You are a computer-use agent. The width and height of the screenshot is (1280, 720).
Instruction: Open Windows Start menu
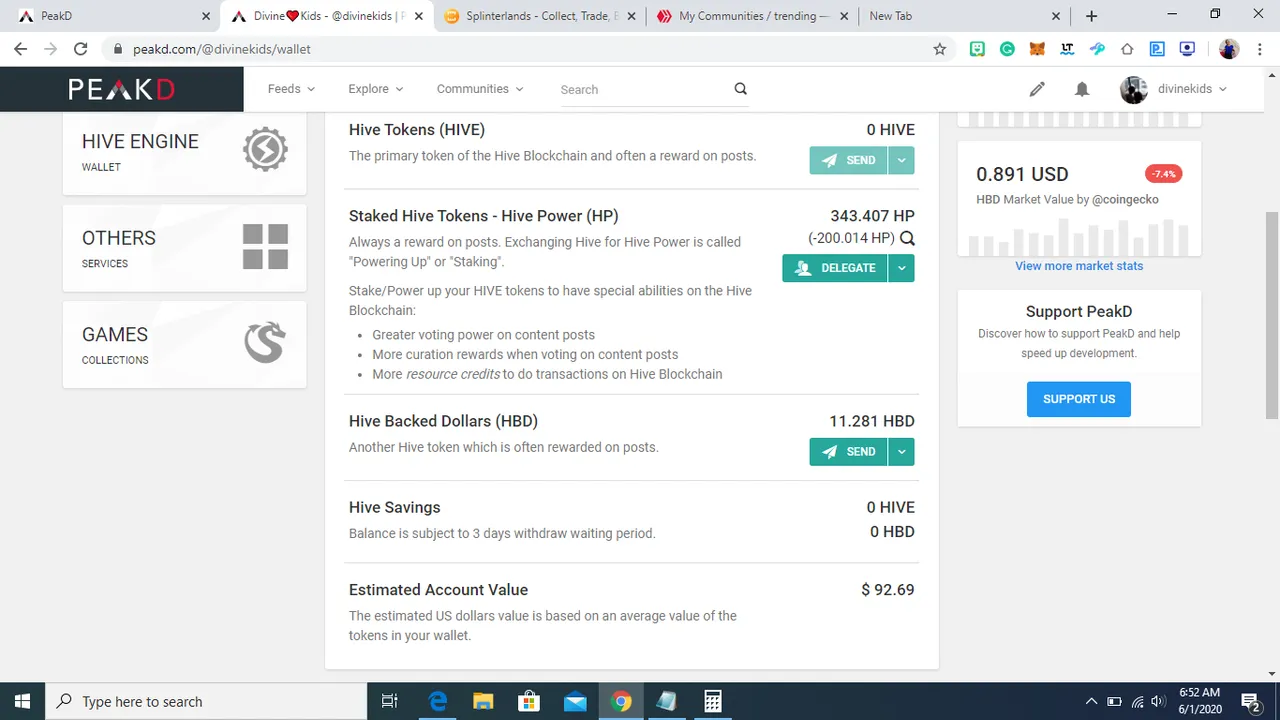tap(22, 701)
